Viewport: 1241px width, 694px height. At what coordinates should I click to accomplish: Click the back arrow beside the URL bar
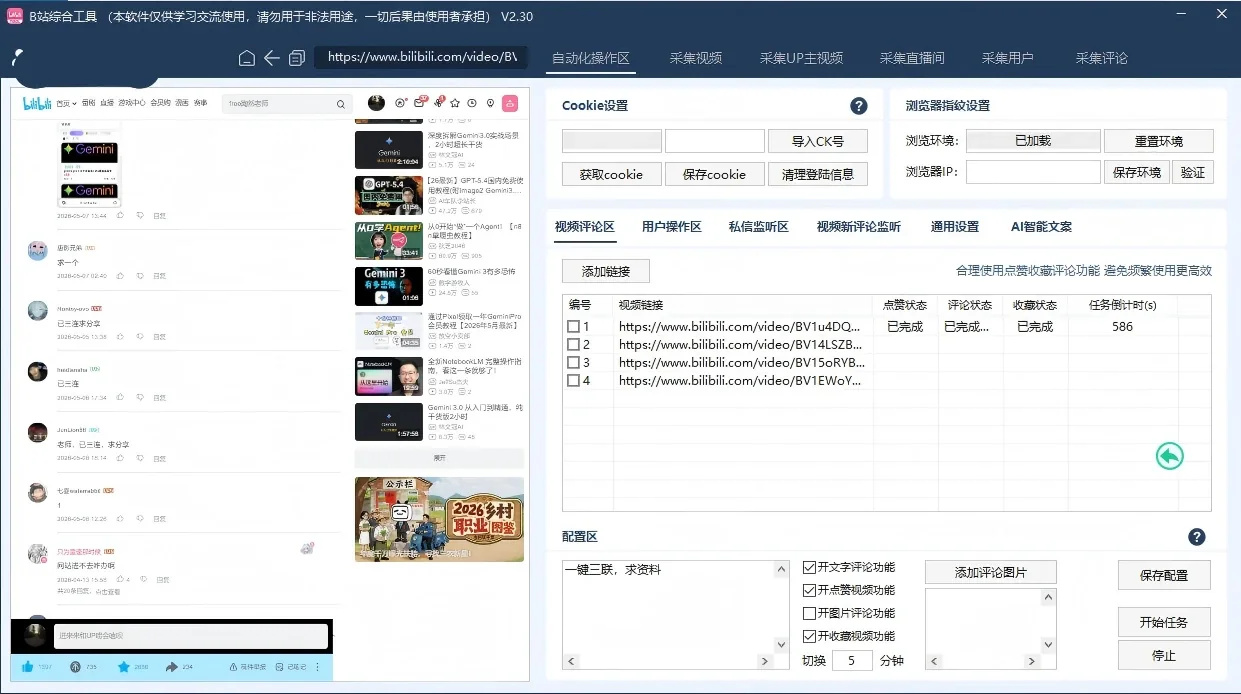(272, 58)
